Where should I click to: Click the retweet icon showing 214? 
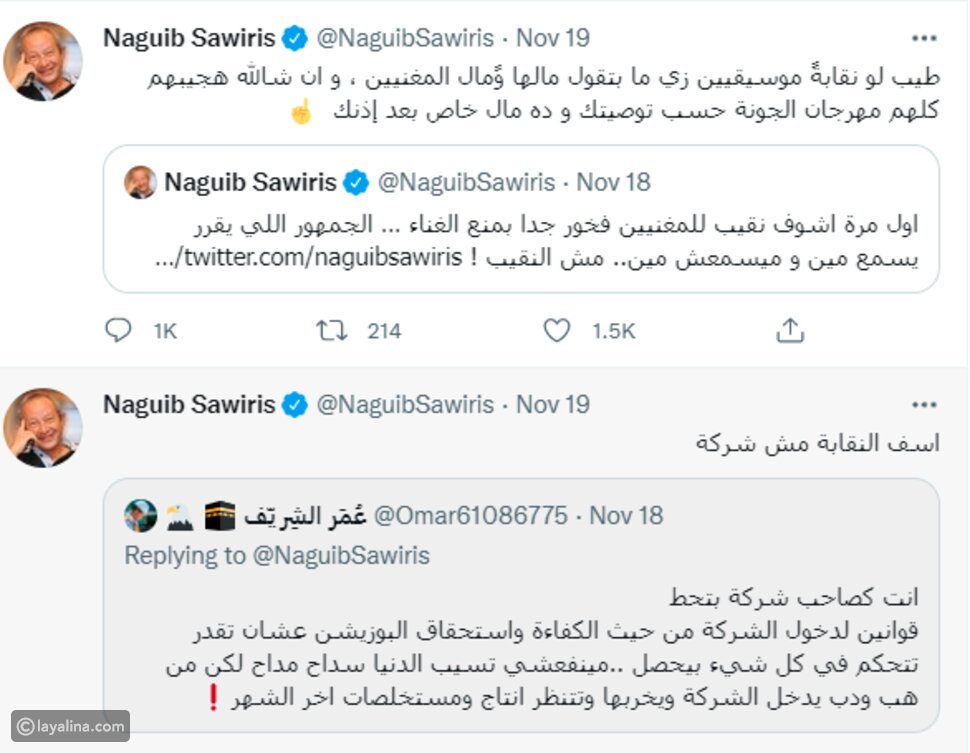(x=331, y=330)
